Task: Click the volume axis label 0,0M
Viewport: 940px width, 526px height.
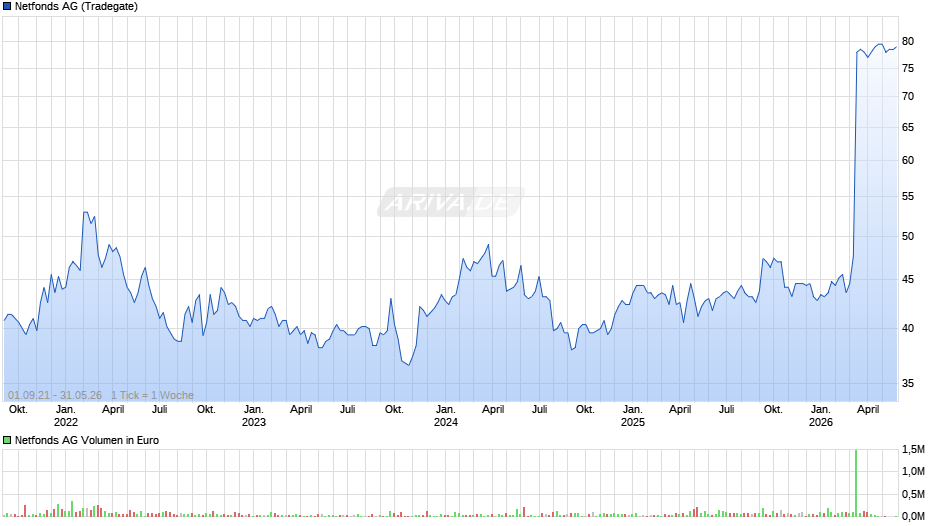Action: click(x=913, y=516)
